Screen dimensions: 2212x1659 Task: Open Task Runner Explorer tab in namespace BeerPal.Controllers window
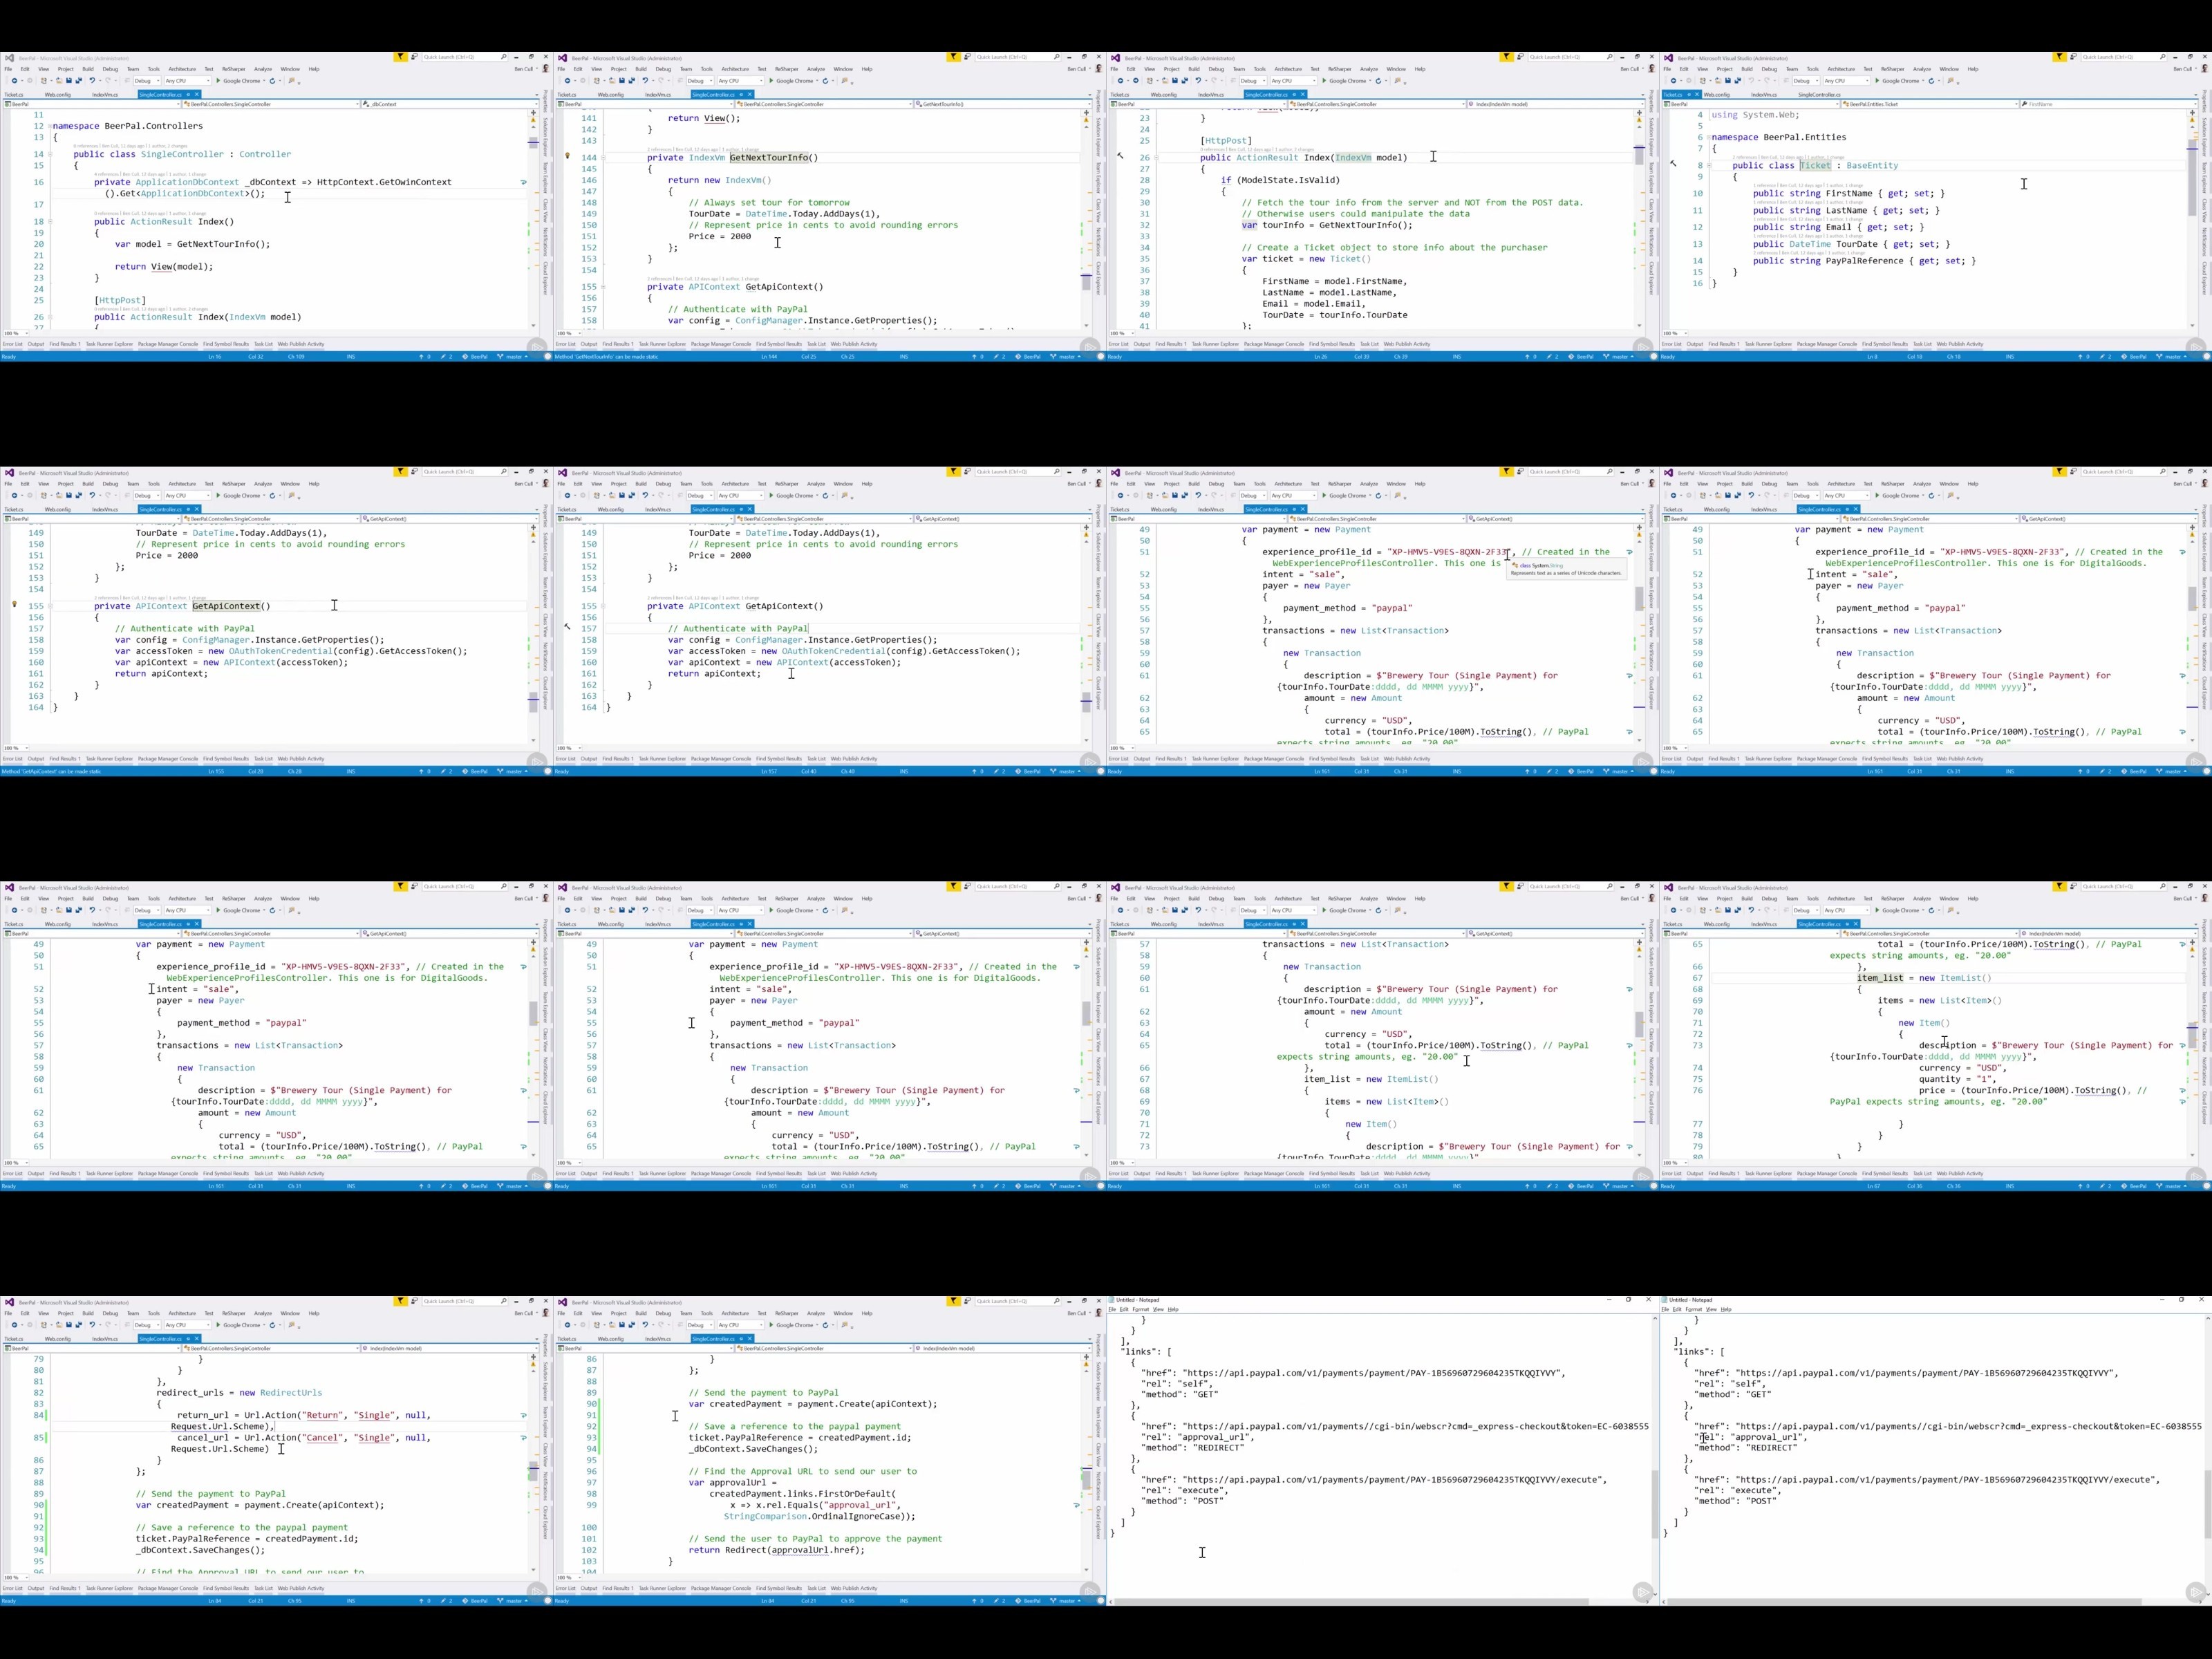pyautogui.click(x=109, y=344)
